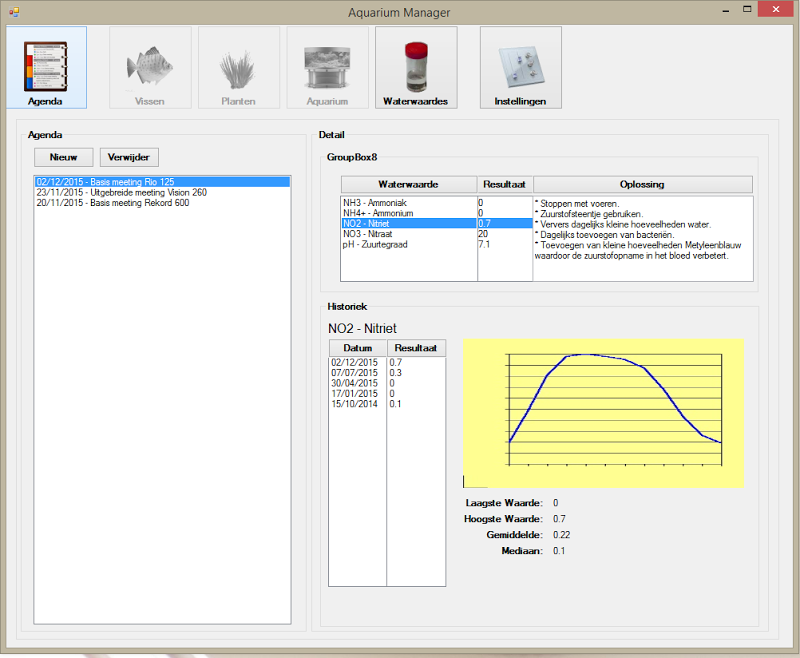
Task: Select the NH3 - Ammoniak row
Action: pyautogui.click(x=400, y=202)
